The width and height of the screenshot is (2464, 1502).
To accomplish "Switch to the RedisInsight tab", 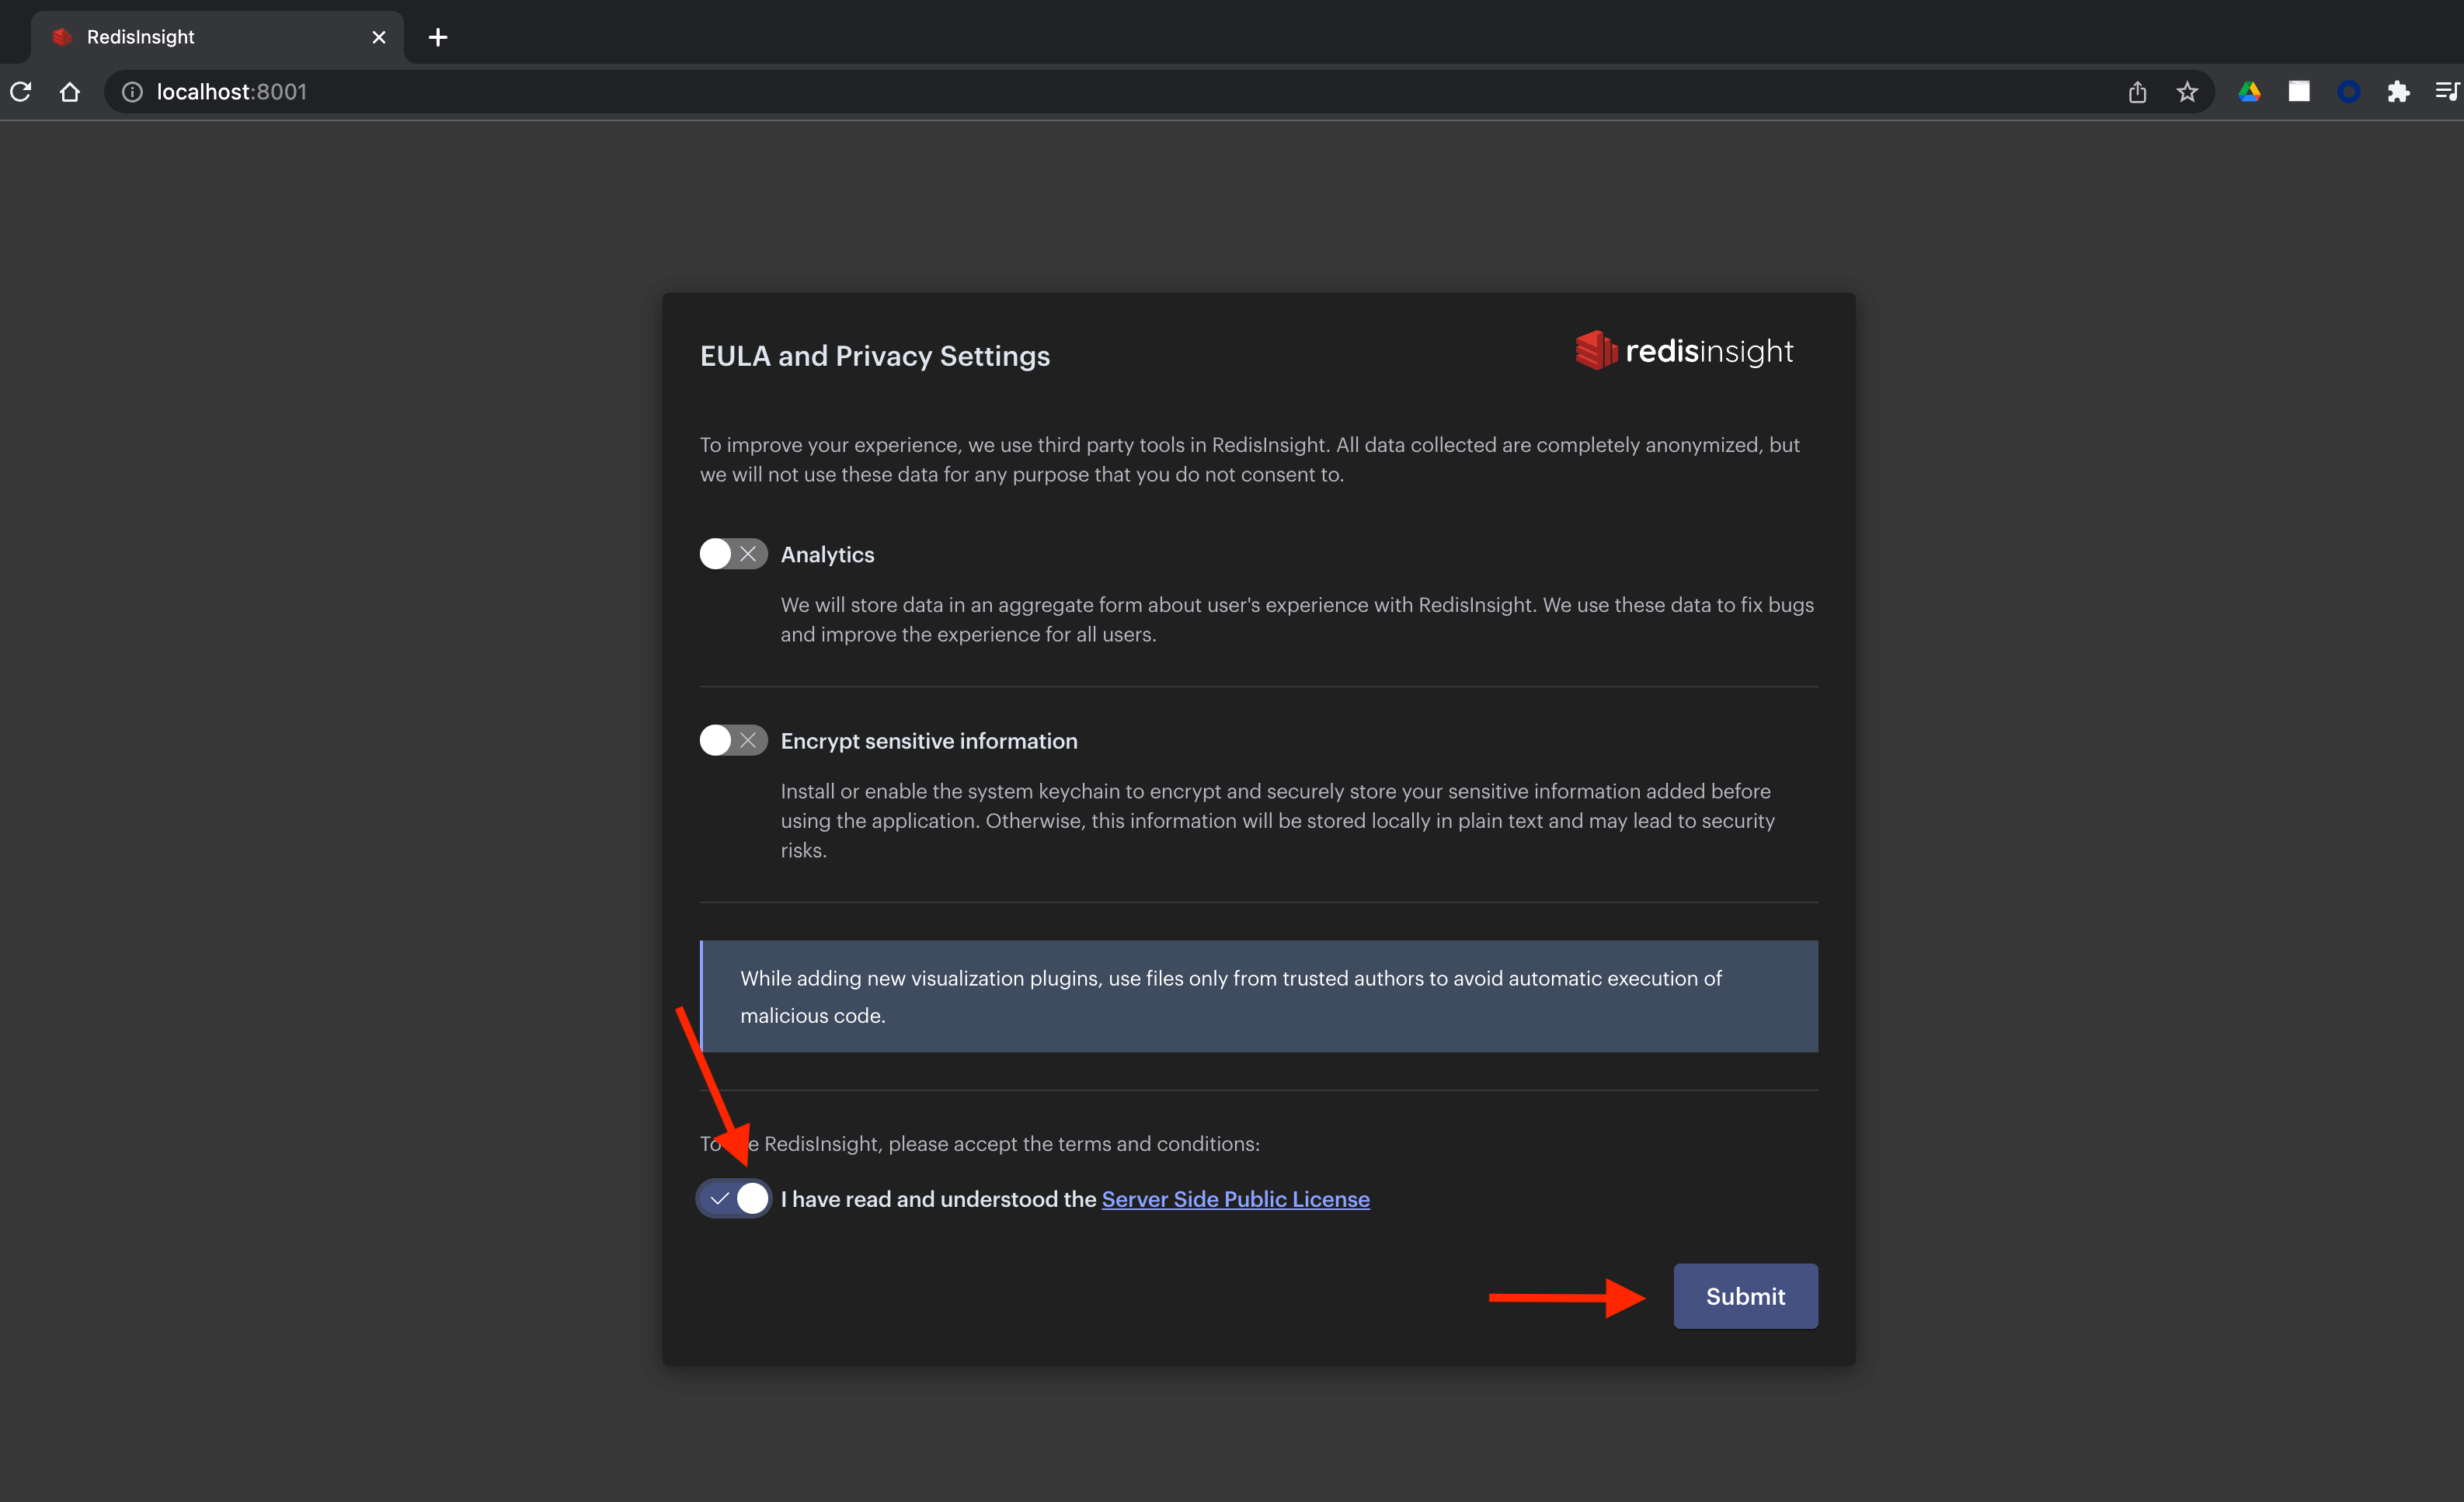I will click(200, 37).
